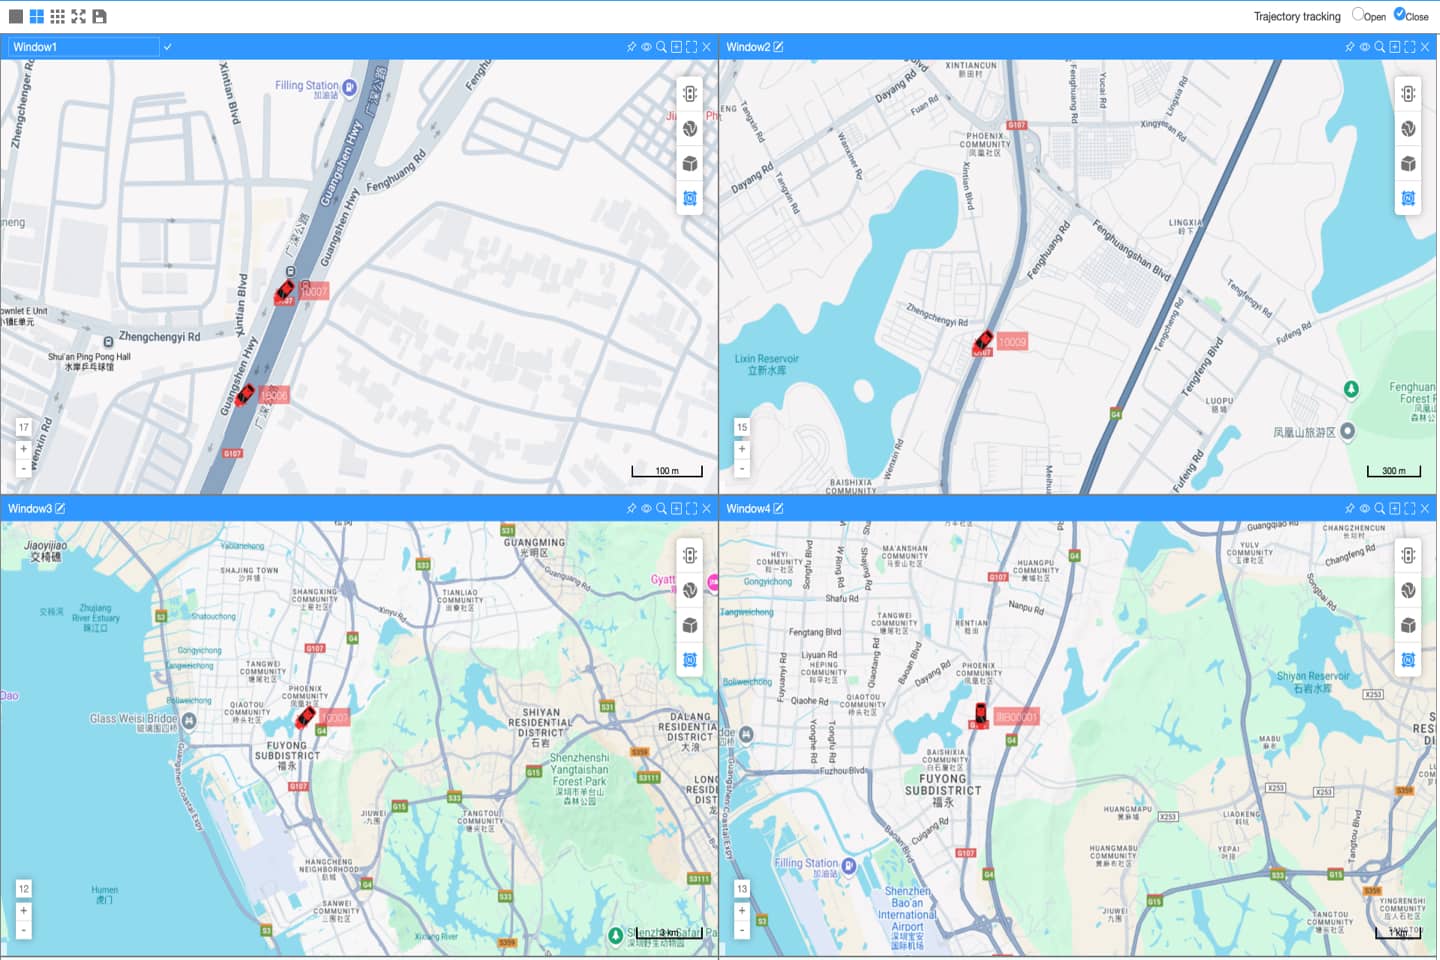Viewport: 1440px width, 960px height.
Task: Select vehicle marker 10006 in Window1
Action: click(245, 395)
